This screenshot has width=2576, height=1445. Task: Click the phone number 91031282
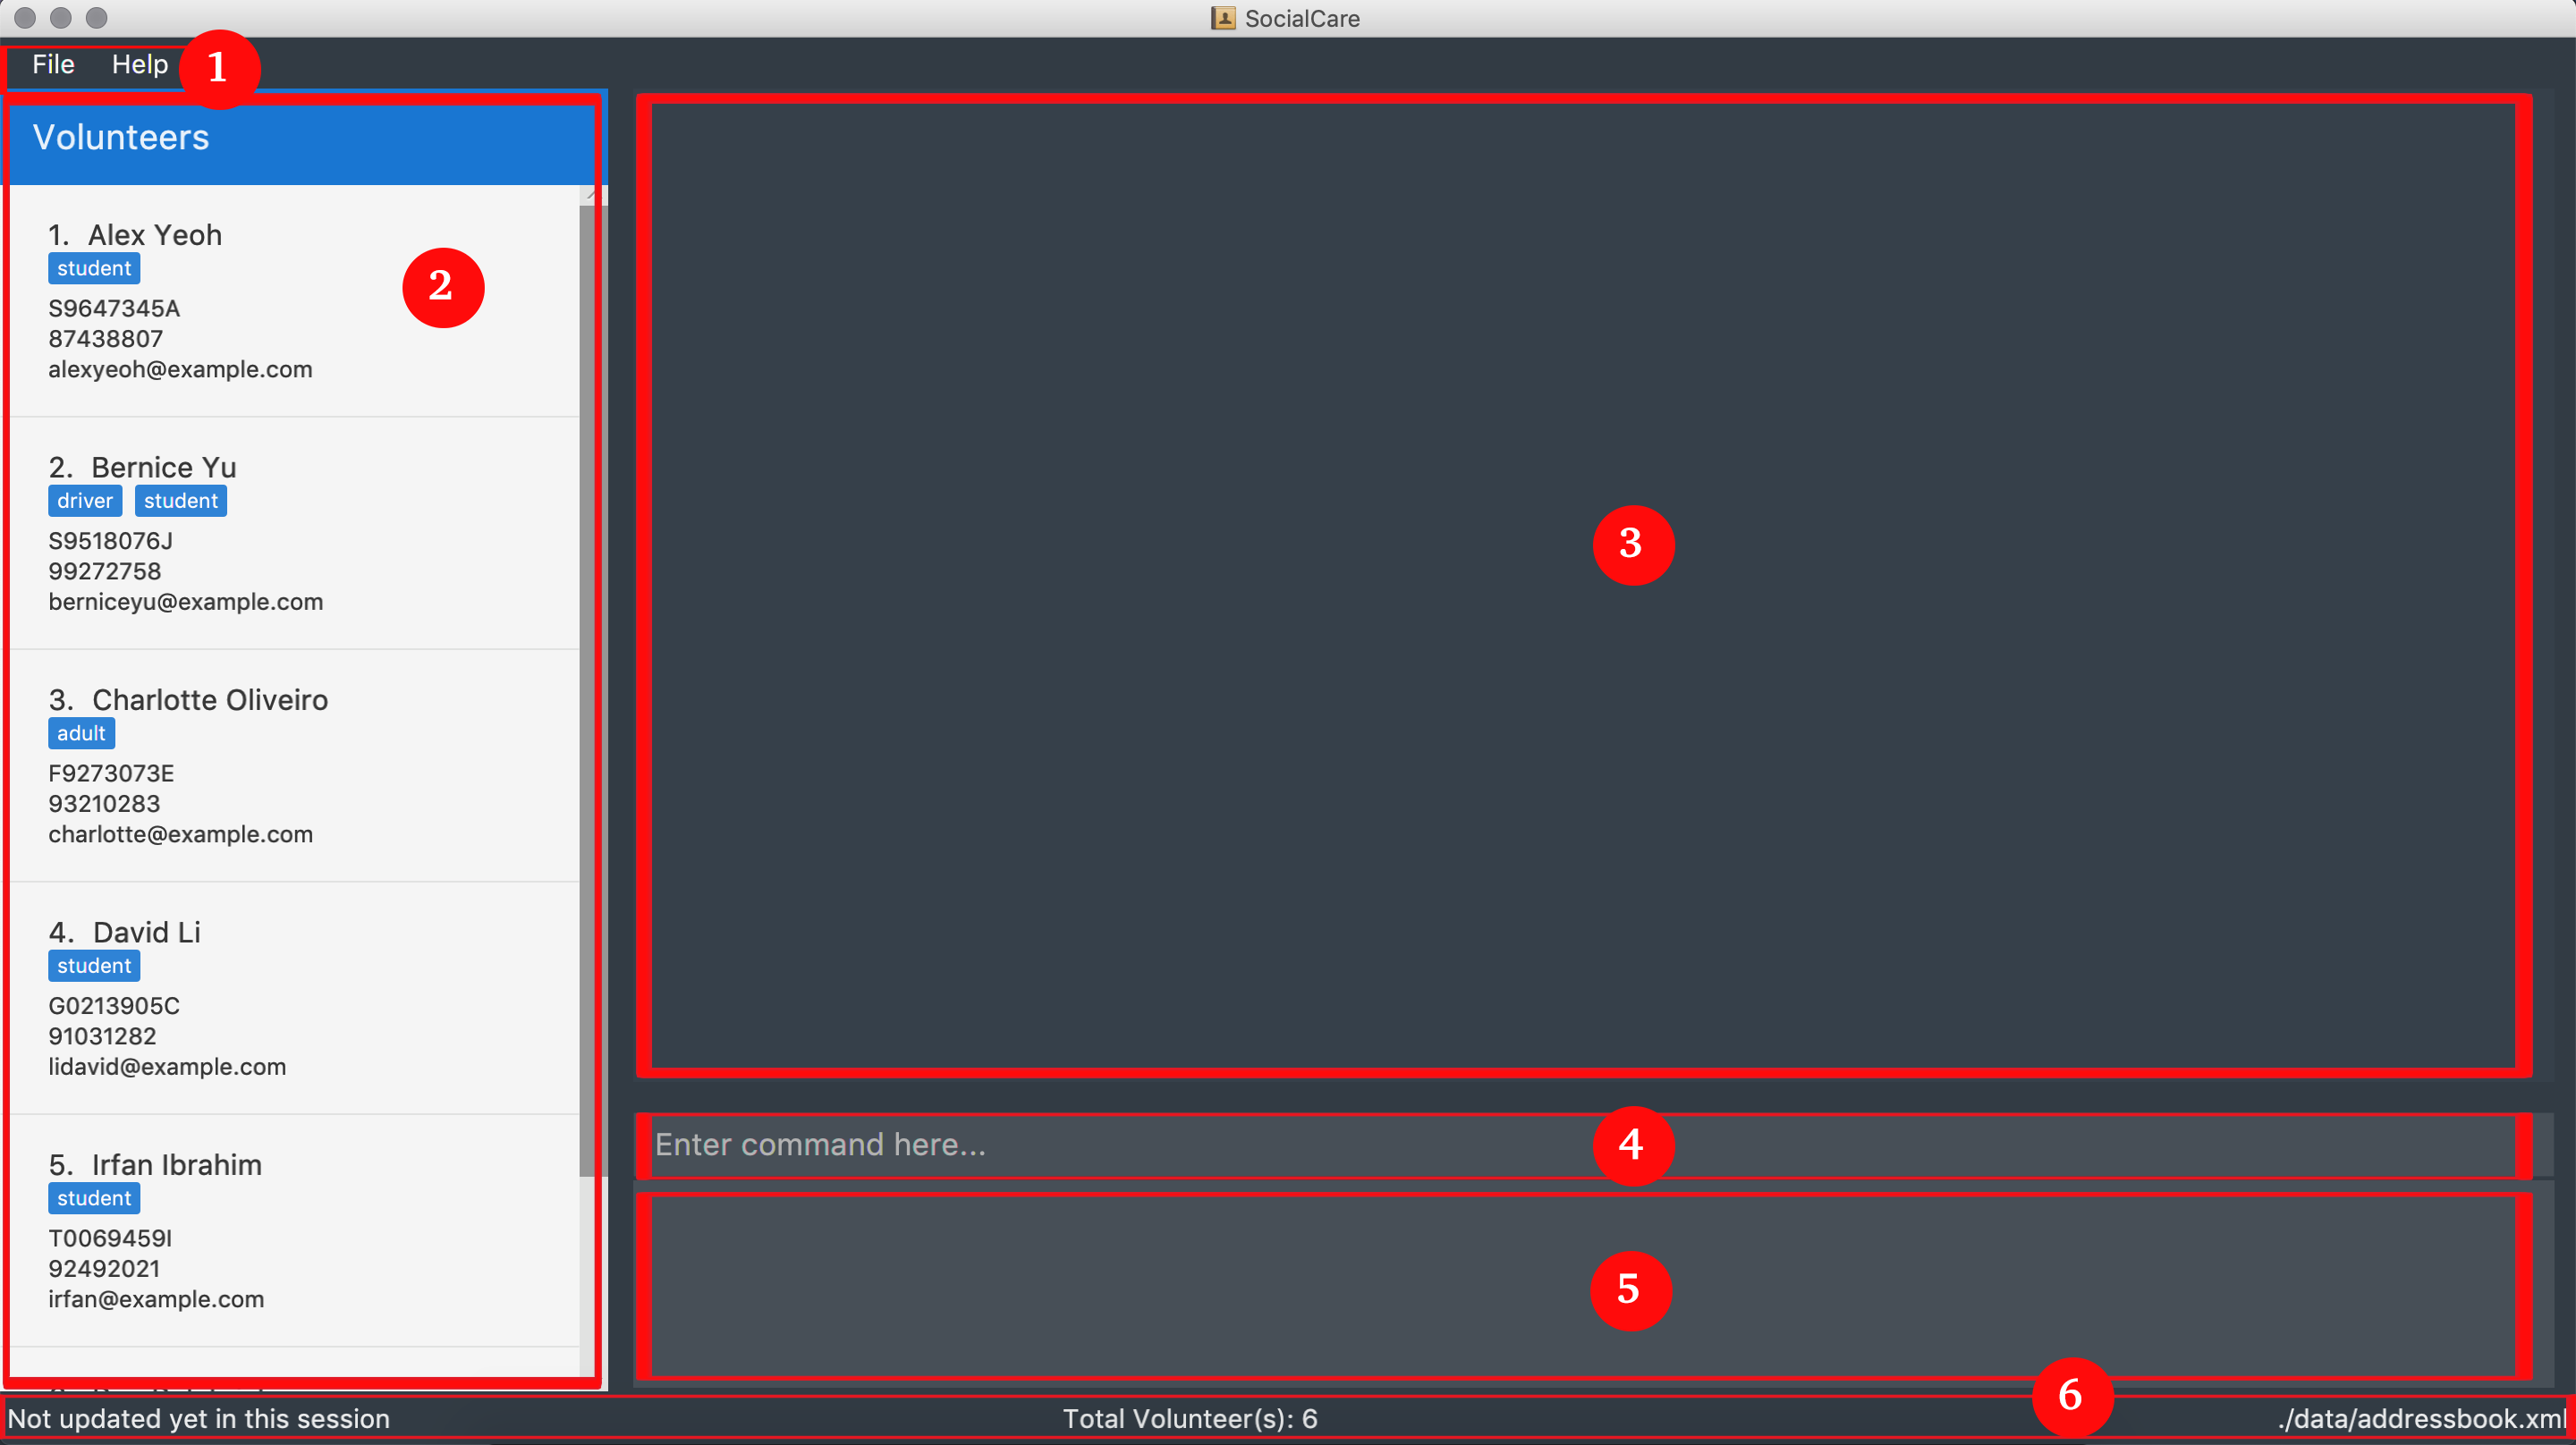point(102,1037)
